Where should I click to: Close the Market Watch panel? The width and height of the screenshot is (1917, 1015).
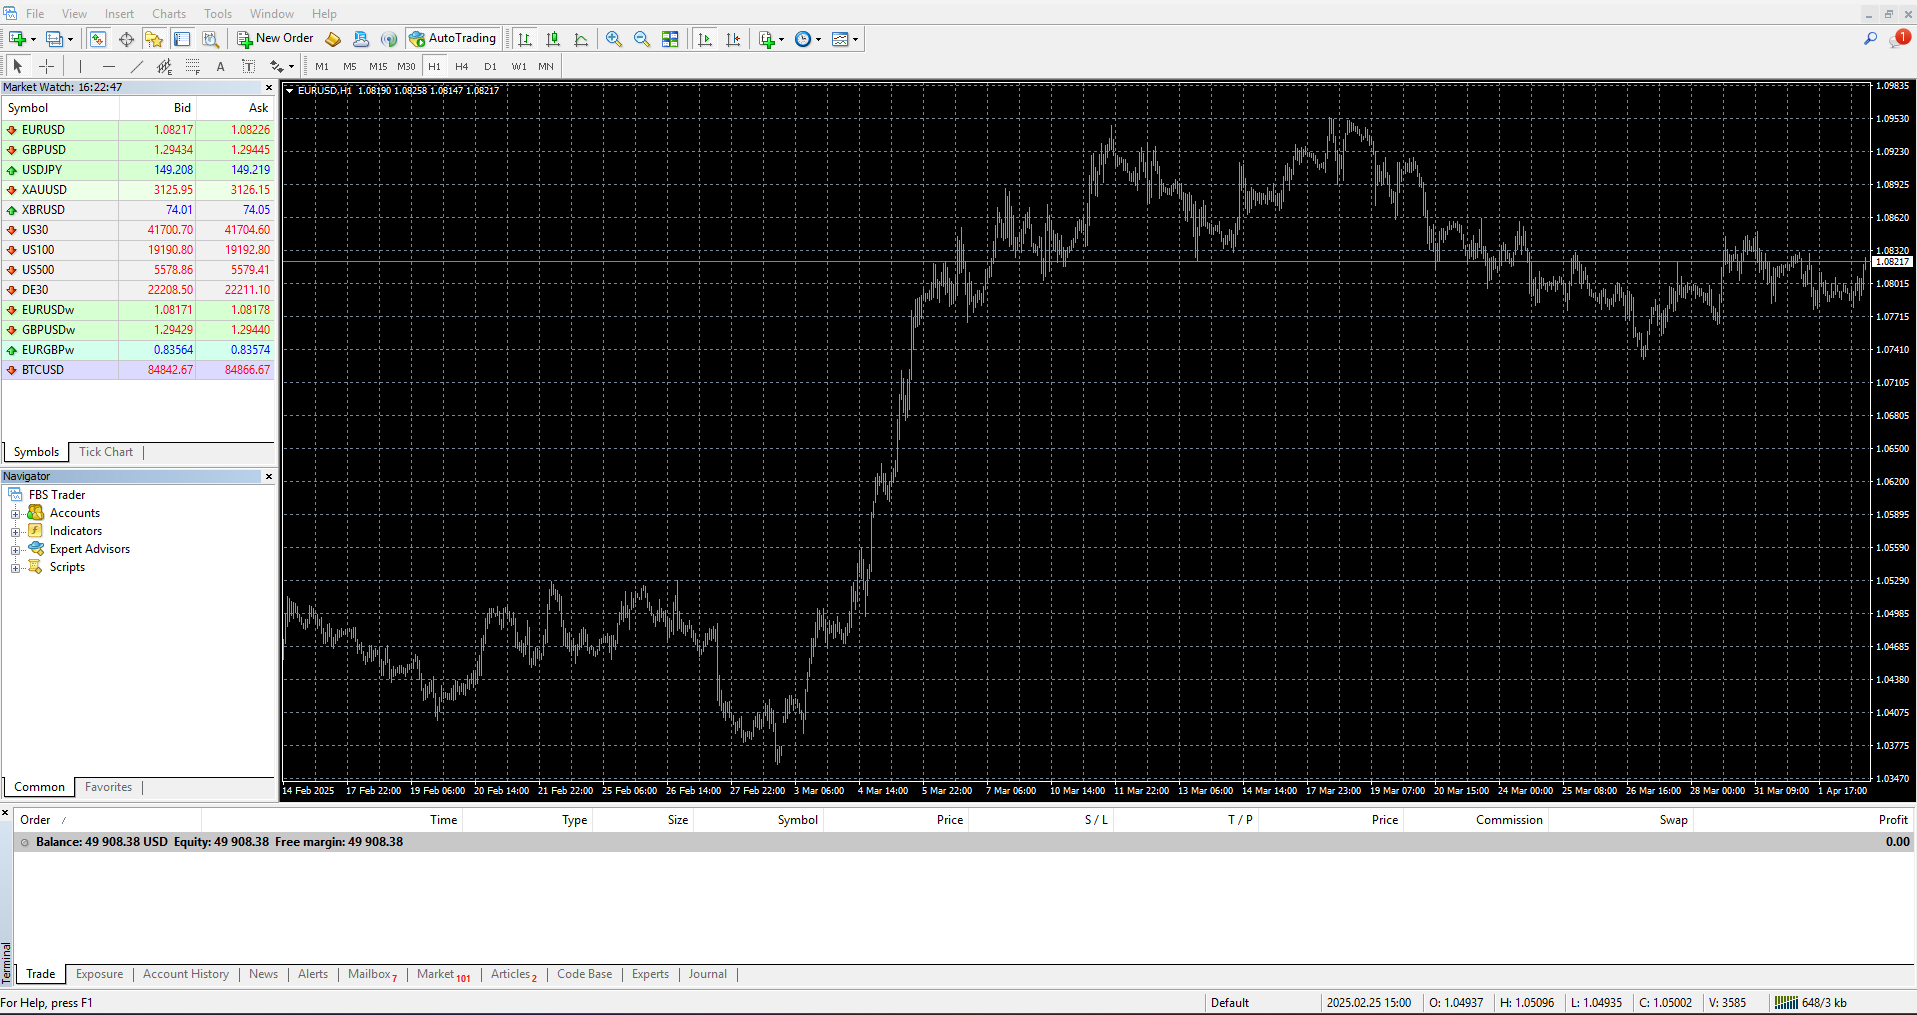click(268, 87)
